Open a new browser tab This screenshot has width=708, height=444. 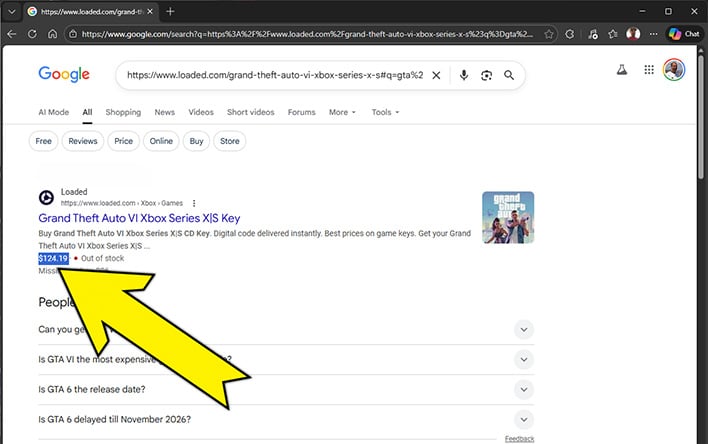pyautogui.click(x=170, y=12)
